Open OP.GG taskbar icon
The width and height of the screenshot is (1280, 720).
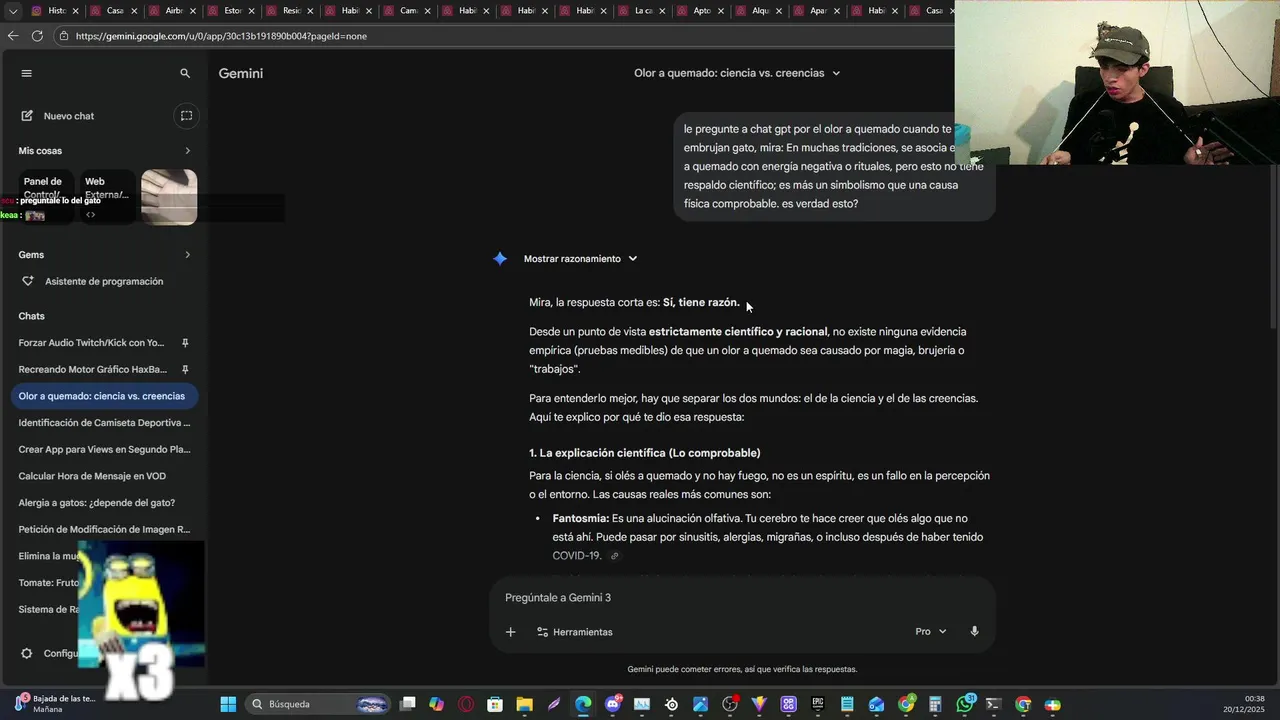[x=789, y=704]
